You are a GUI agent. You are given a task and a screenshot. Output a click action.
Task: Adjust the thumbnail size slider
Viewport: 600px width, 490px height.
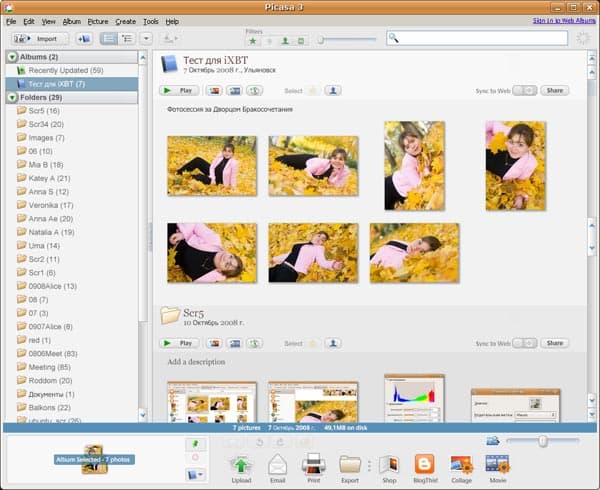pyautogui.click(x=542, y=441)
